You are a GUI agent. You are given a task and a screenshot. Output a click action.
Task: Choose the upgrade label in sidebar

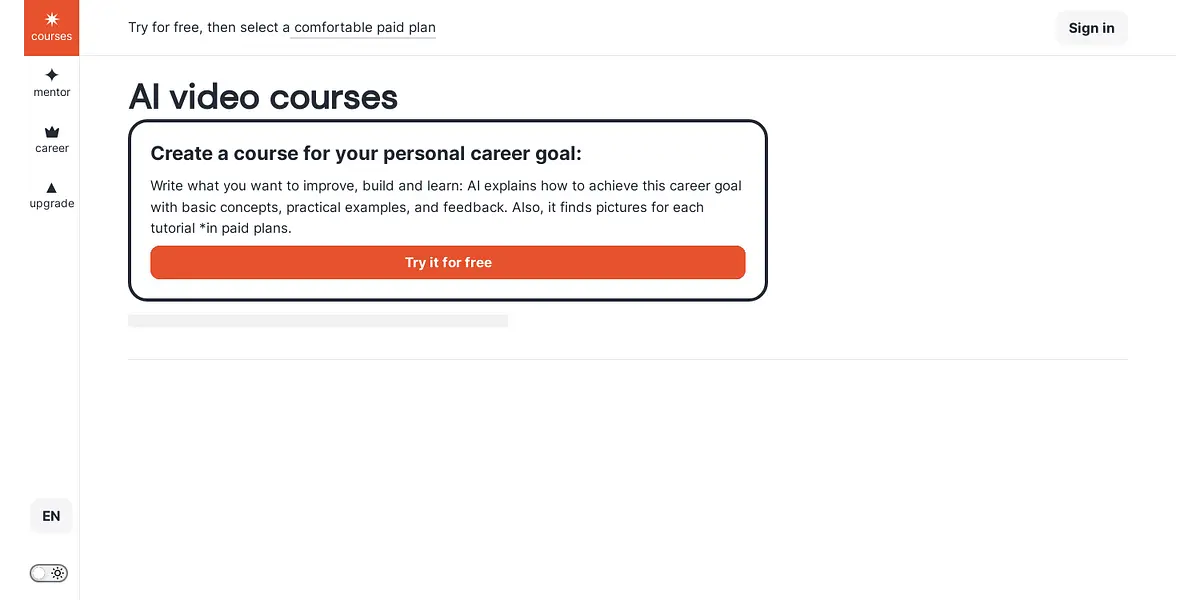52,204
